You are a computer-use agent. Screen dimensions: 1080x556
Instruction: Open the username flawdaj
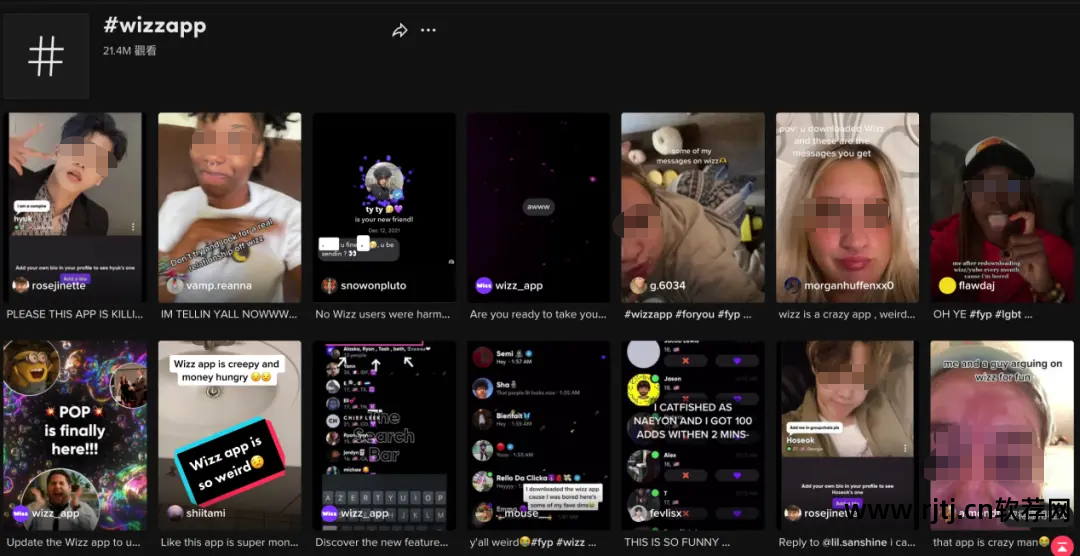978,285
